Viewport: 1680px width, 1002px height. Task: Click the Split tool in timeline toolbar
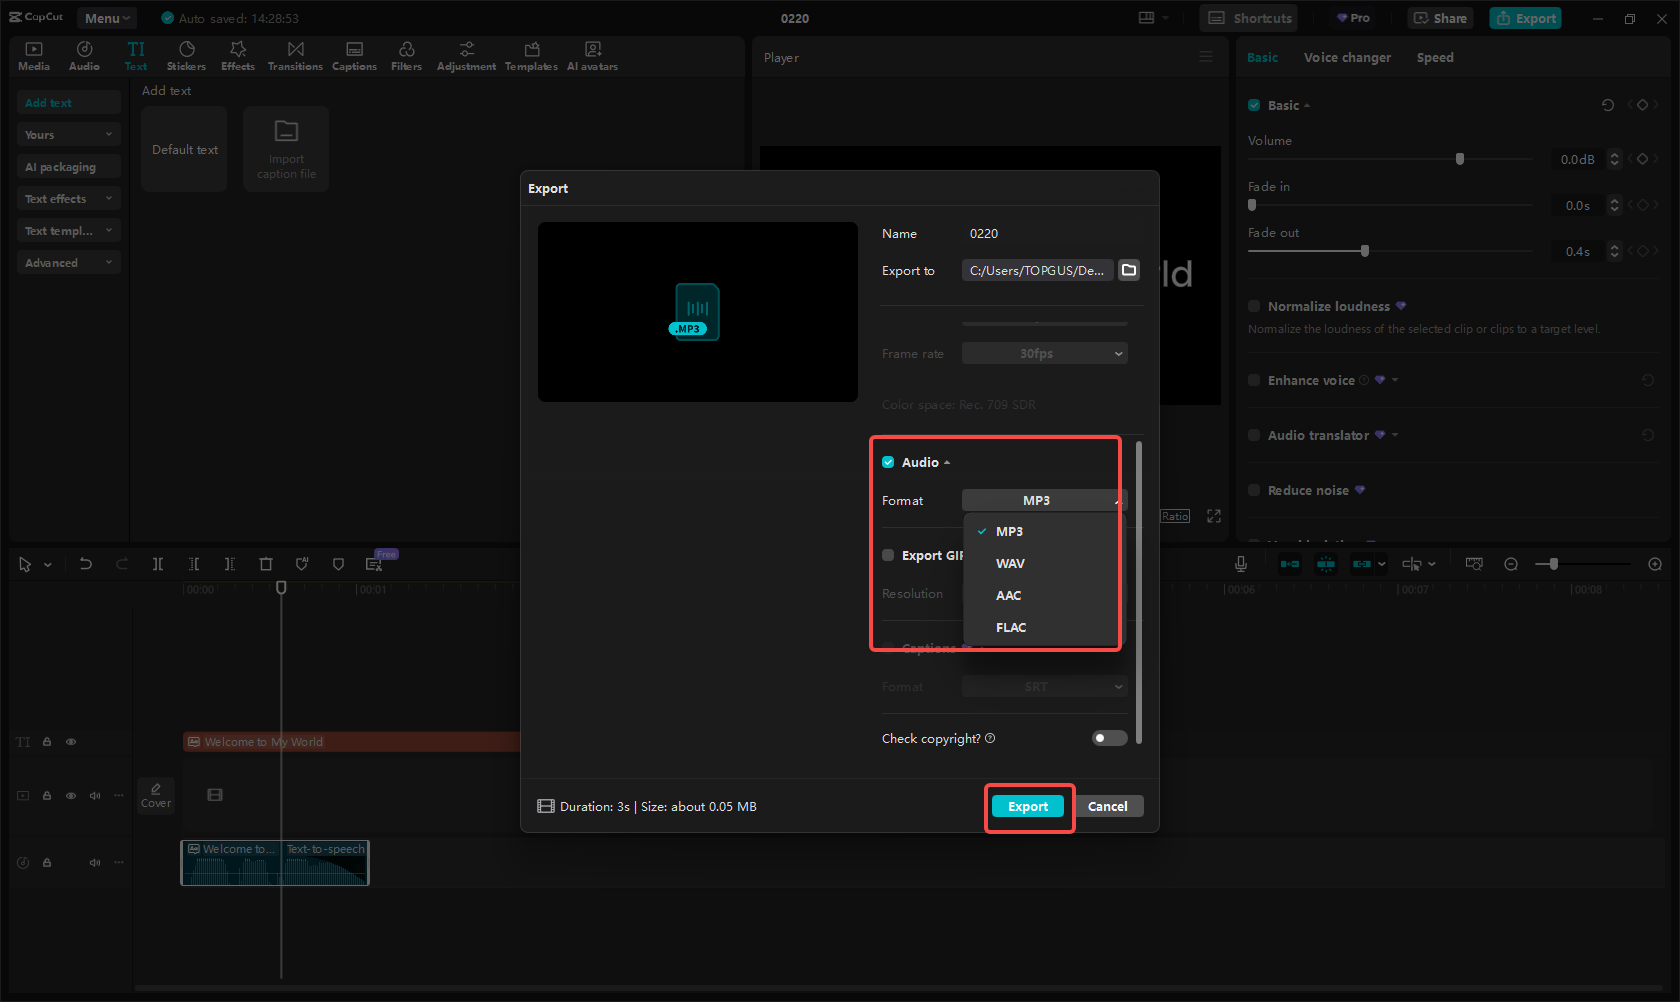pyautogui.click(x=158, y=564)
